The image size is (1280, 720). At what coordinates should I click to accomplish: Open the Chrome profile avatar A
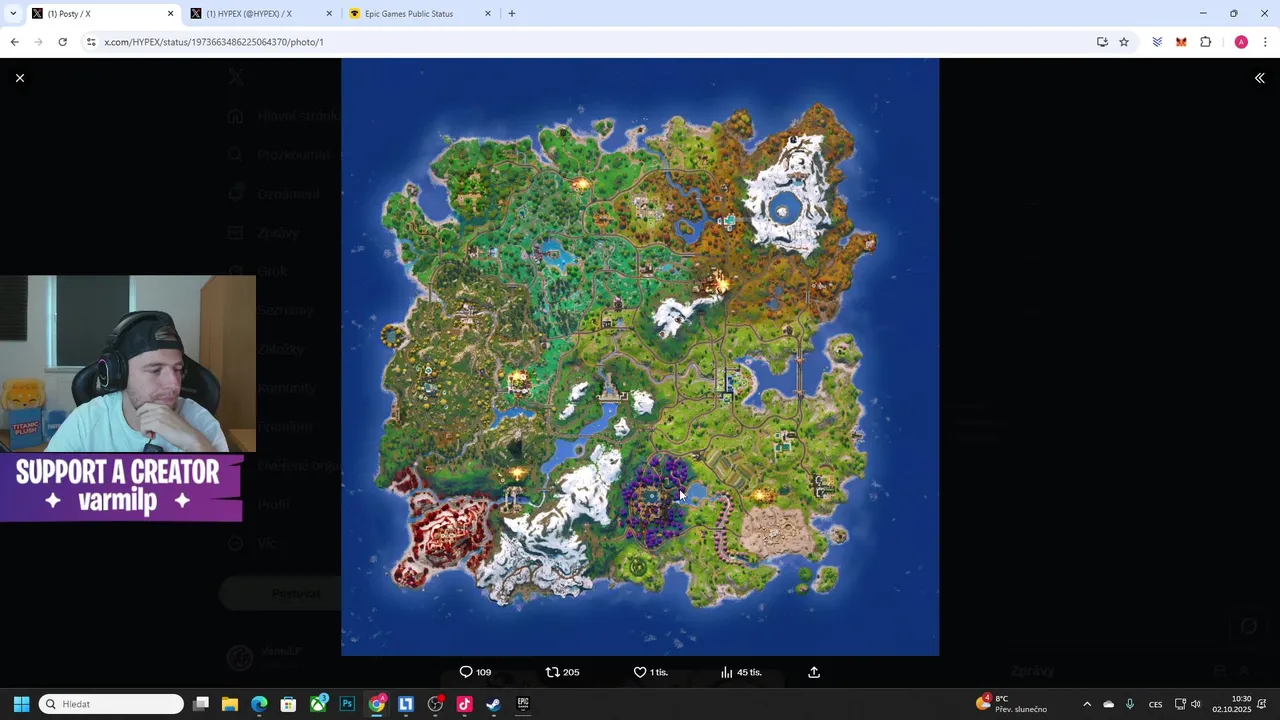pos(1241,42)
